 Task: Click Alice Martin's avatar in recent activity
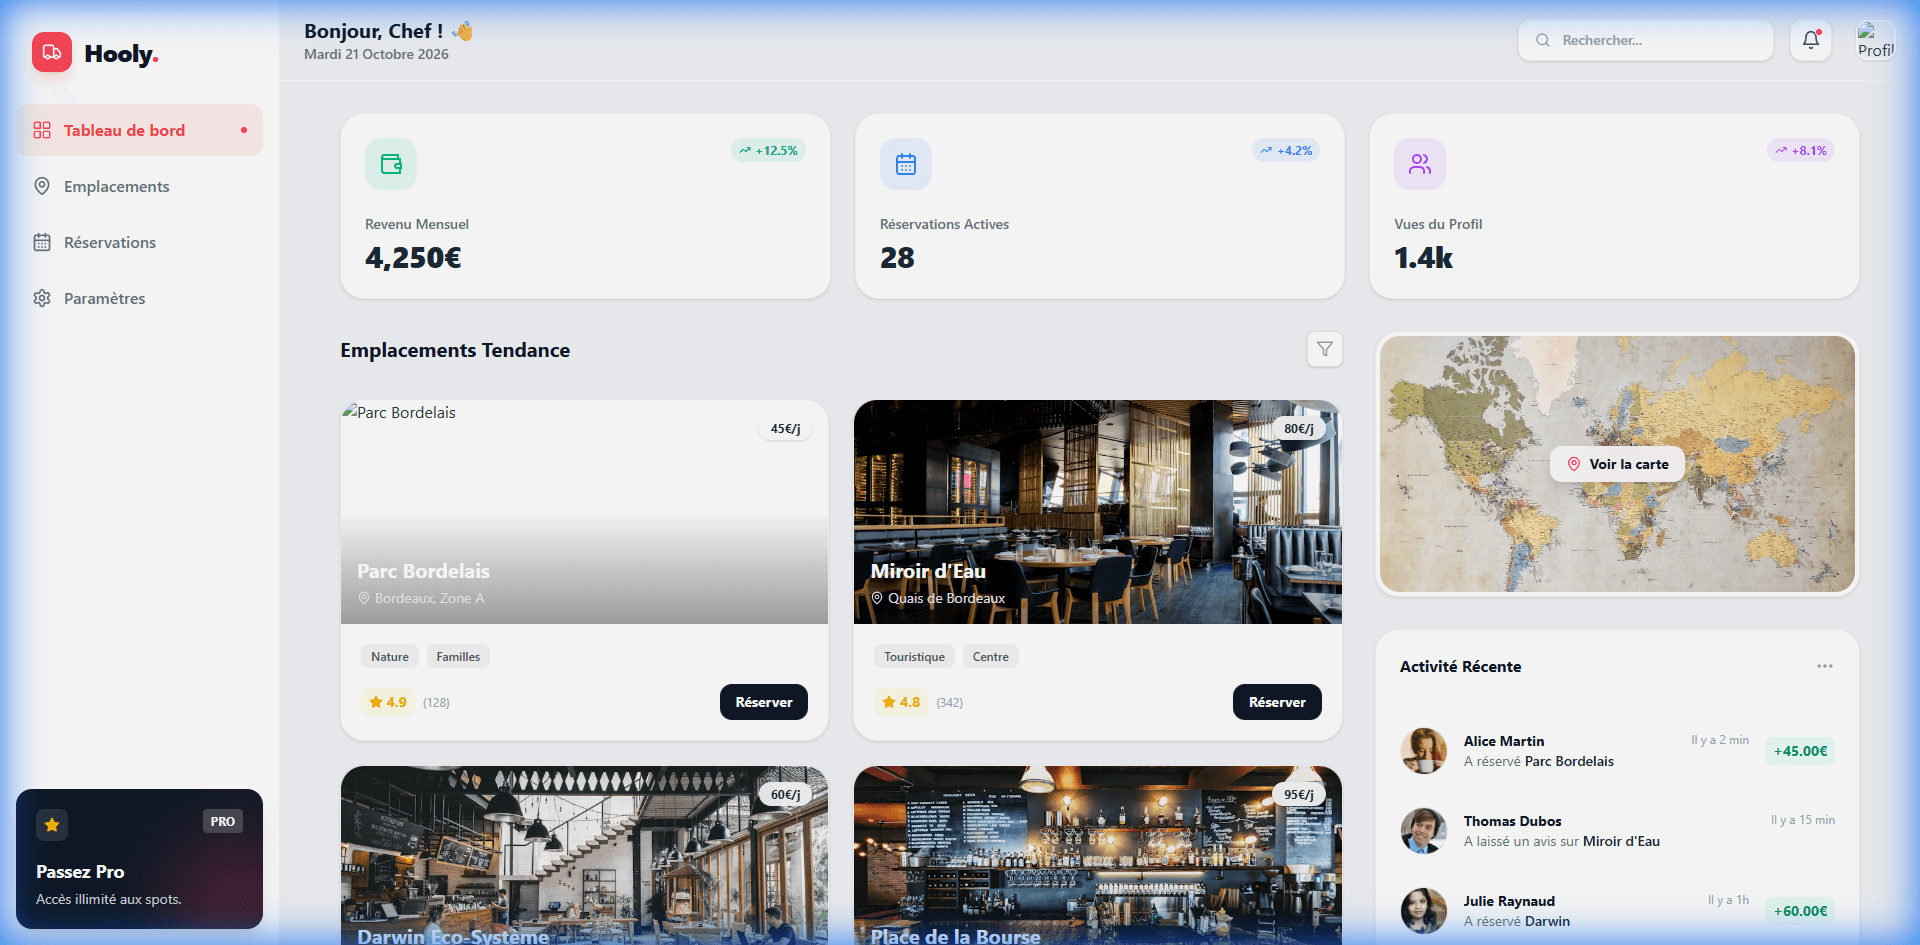(x=1423, y=751)
